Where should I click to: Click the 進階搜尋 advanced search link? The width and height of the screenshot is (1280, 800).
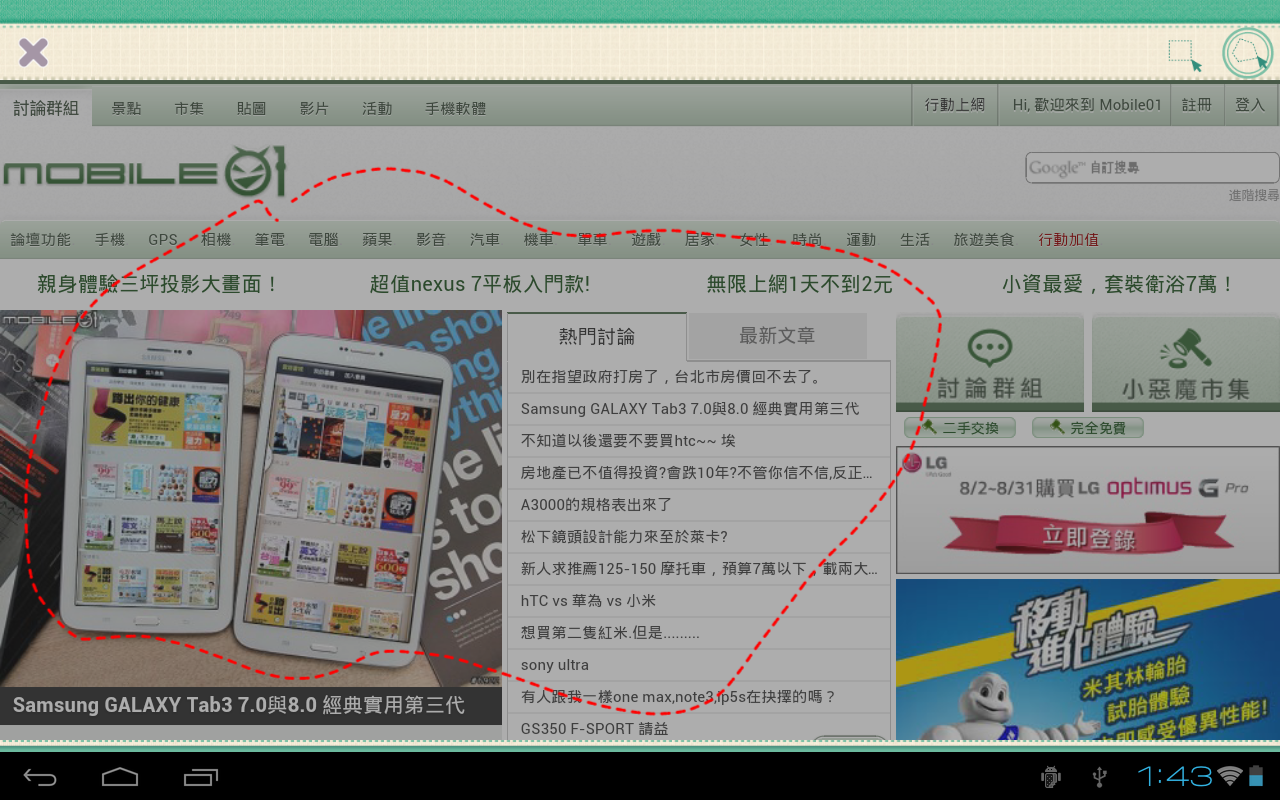[1253, 195]
